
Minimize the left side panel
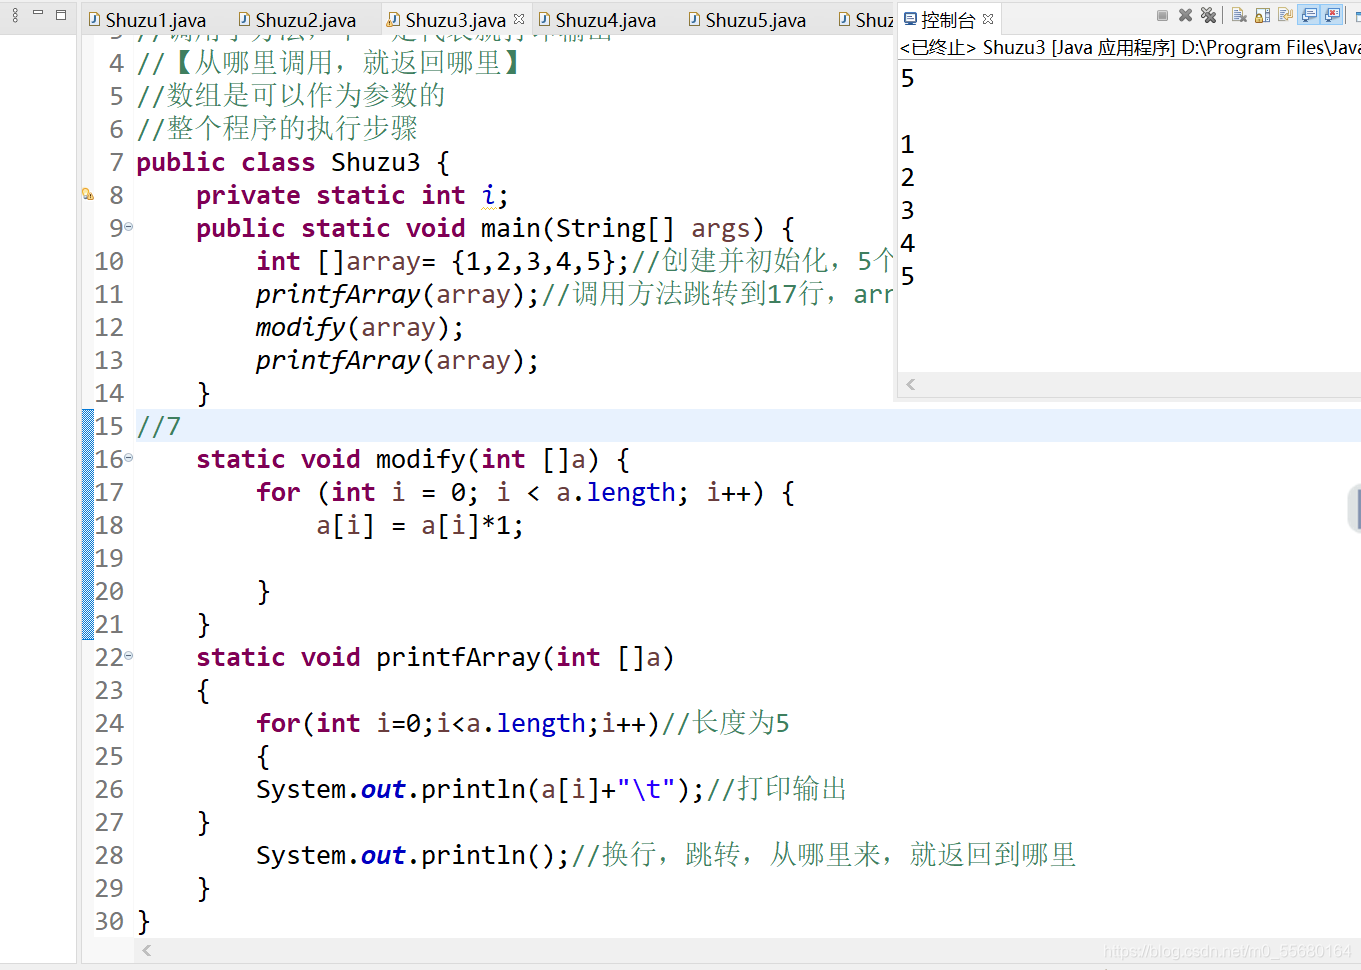38,13
